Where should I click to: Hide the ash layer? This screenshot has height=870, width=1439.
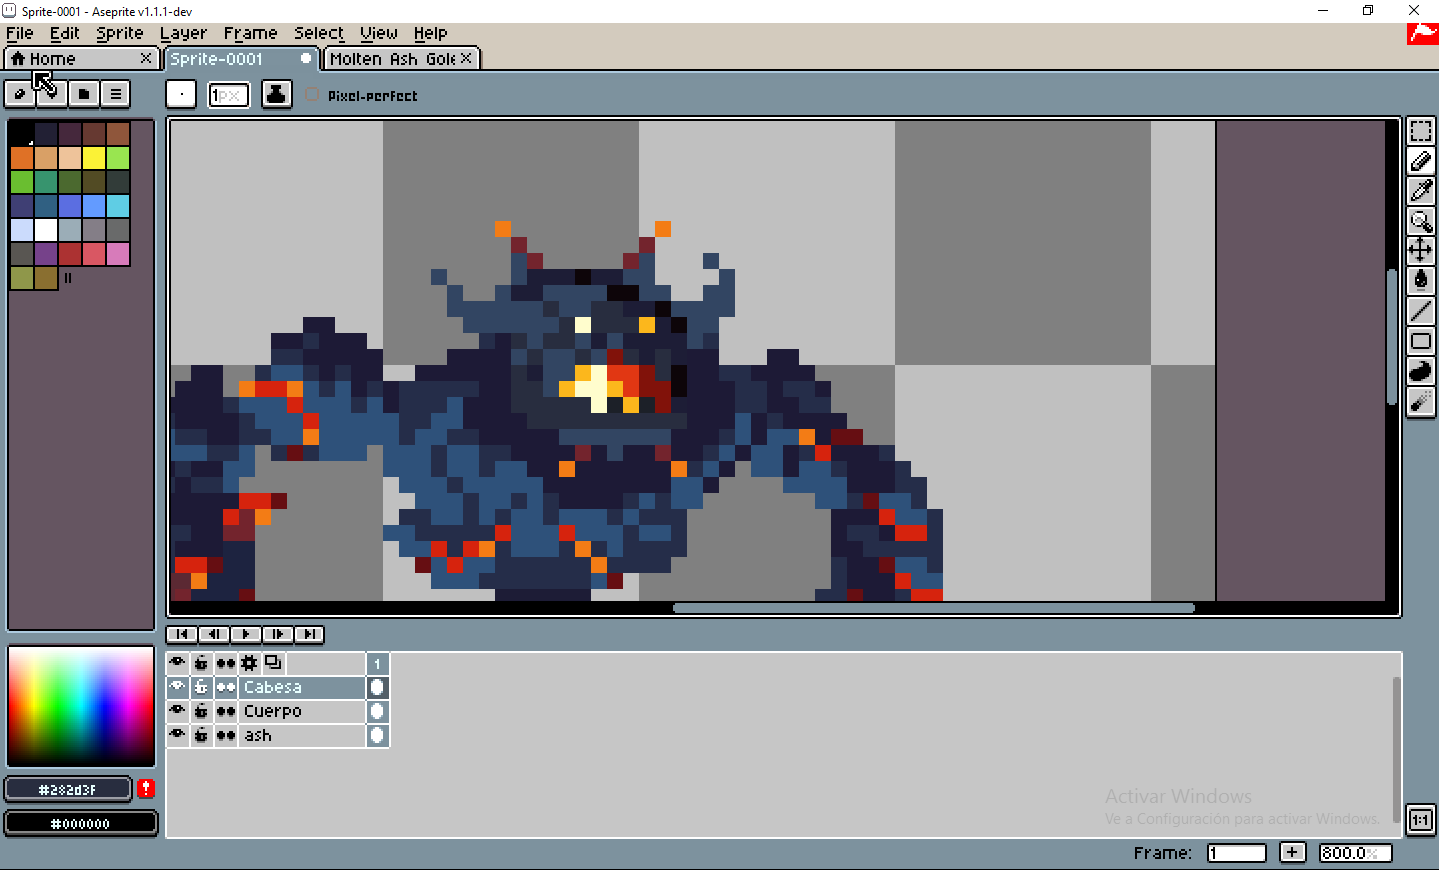pyautogui.click(x=178, y=735)
